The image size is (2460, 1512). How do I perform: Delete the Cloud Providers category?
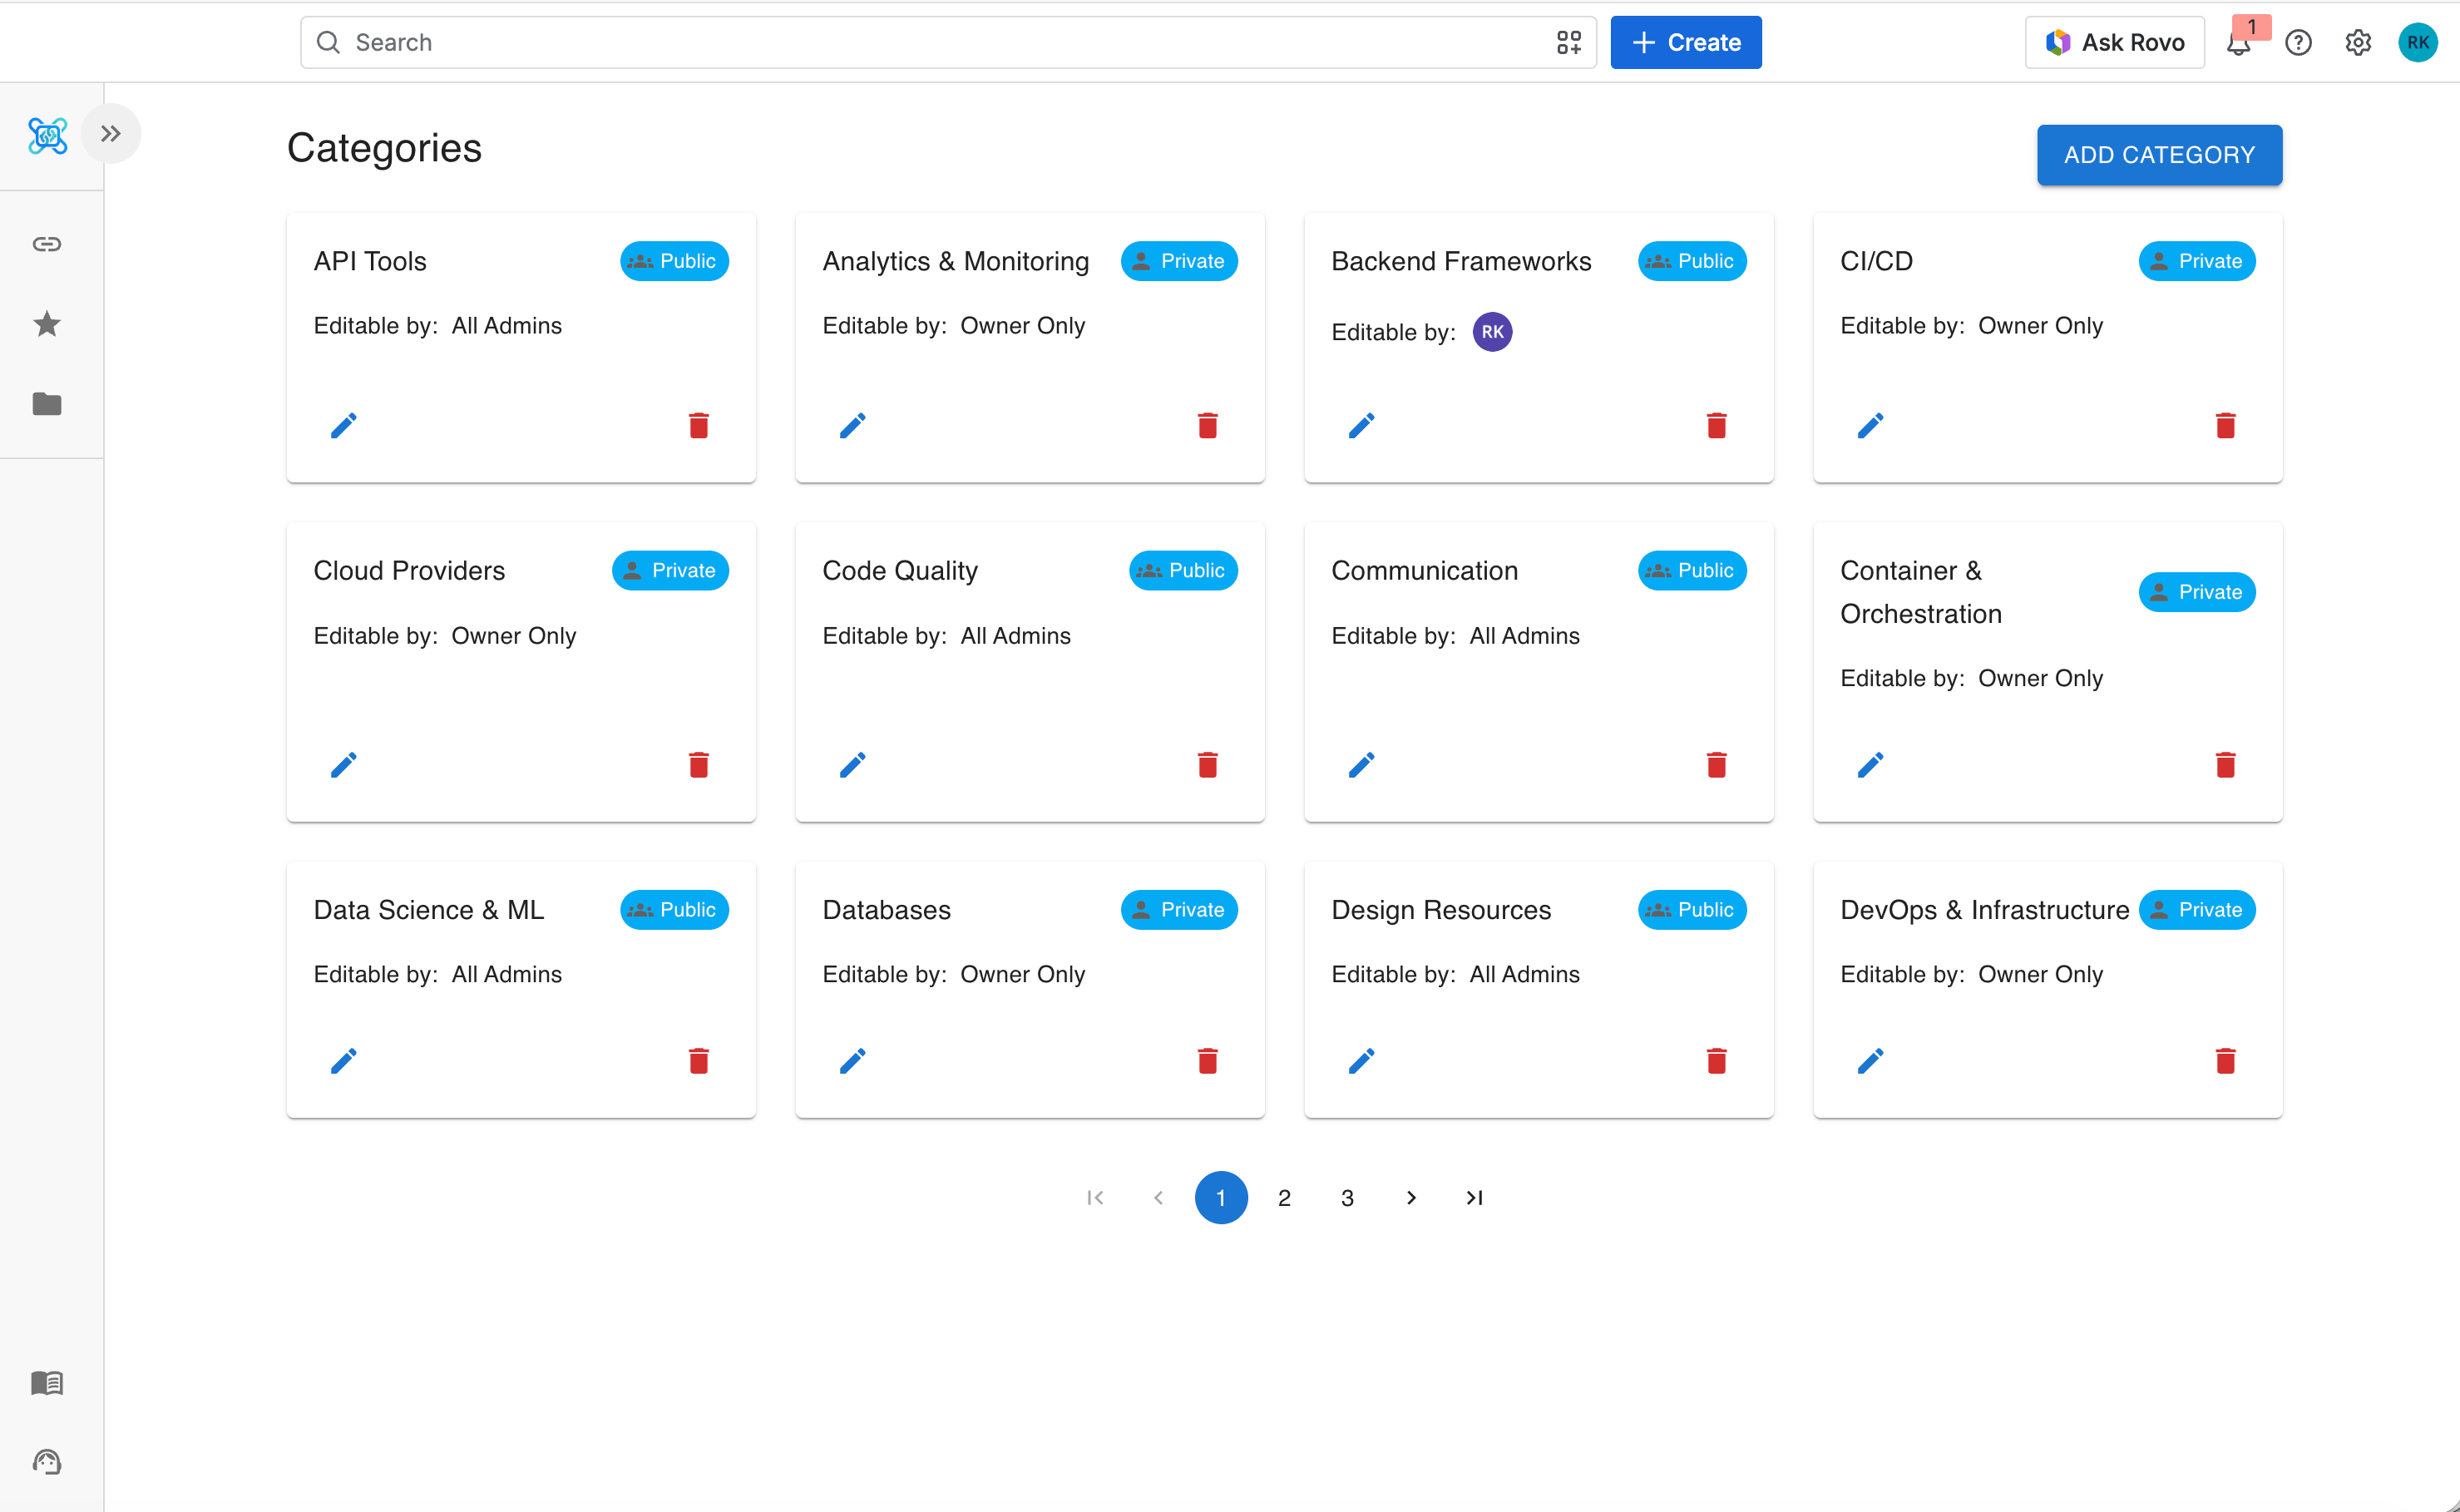click(x=699, y=766)
